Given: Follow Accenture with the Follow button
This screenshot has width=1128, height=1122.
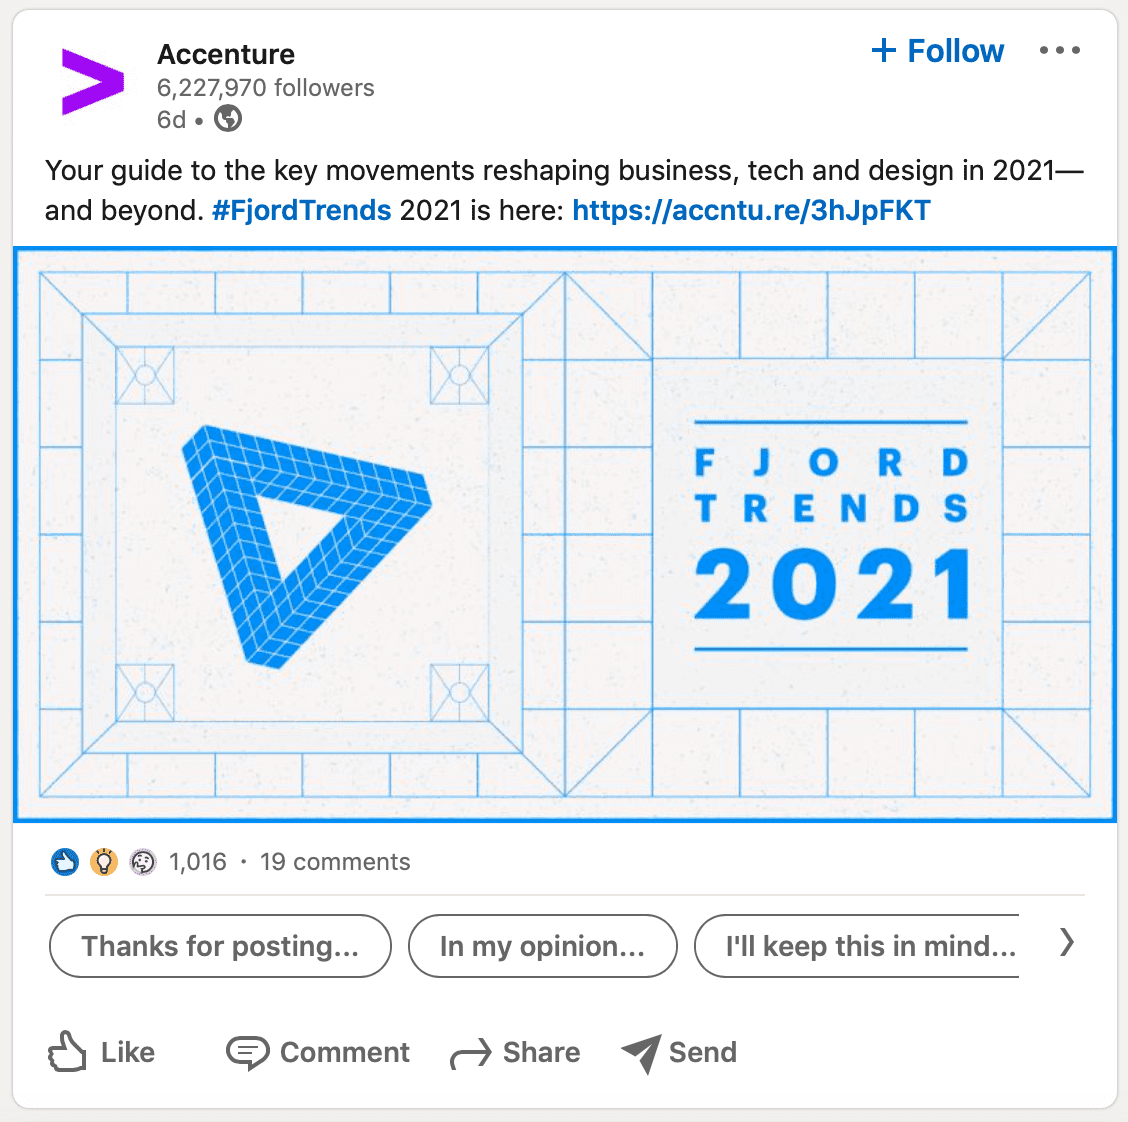Looking at the screenshot, I should [938, 51].
